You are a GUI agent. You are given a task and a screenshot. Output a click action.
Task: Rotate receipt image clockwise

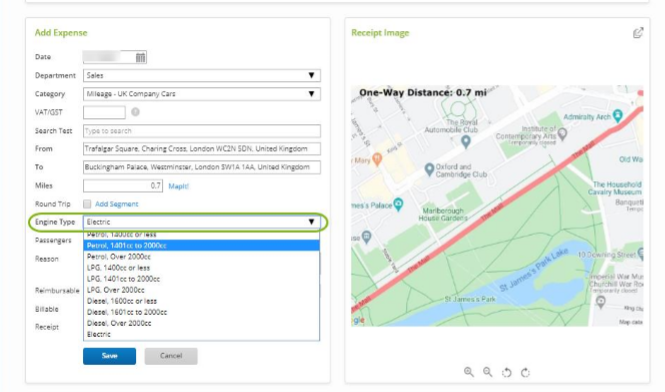pyautogui.click(x=525, y=372)
